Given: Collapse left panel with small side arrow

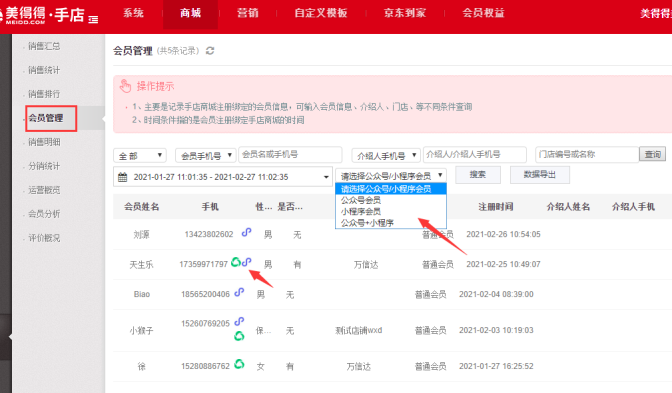Looking at the screenshot, I should click(x=10, y=337).
